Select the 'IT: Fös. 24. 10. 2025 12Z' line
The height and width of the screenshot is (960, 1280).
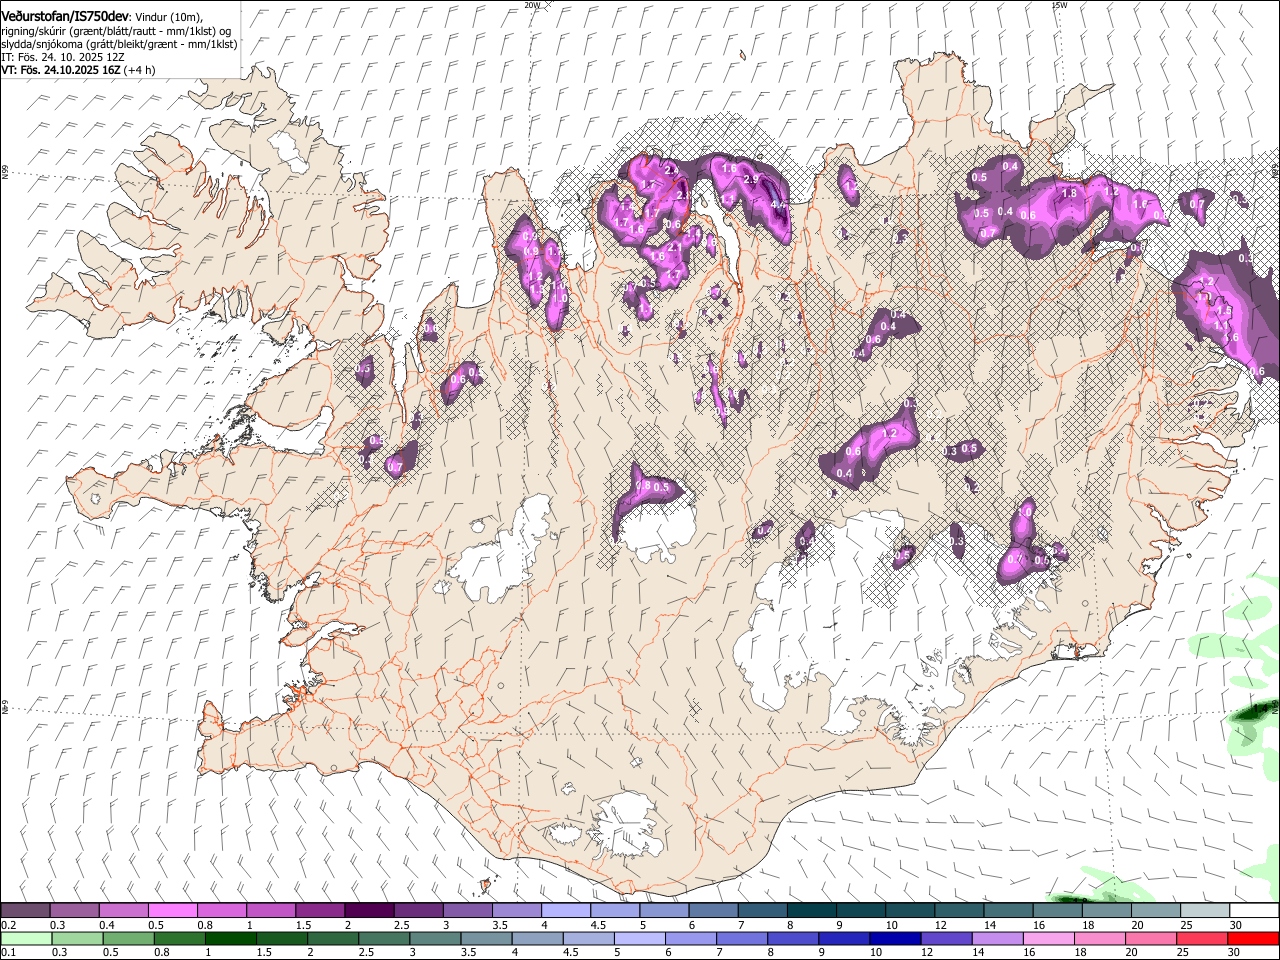click(63, 57)
